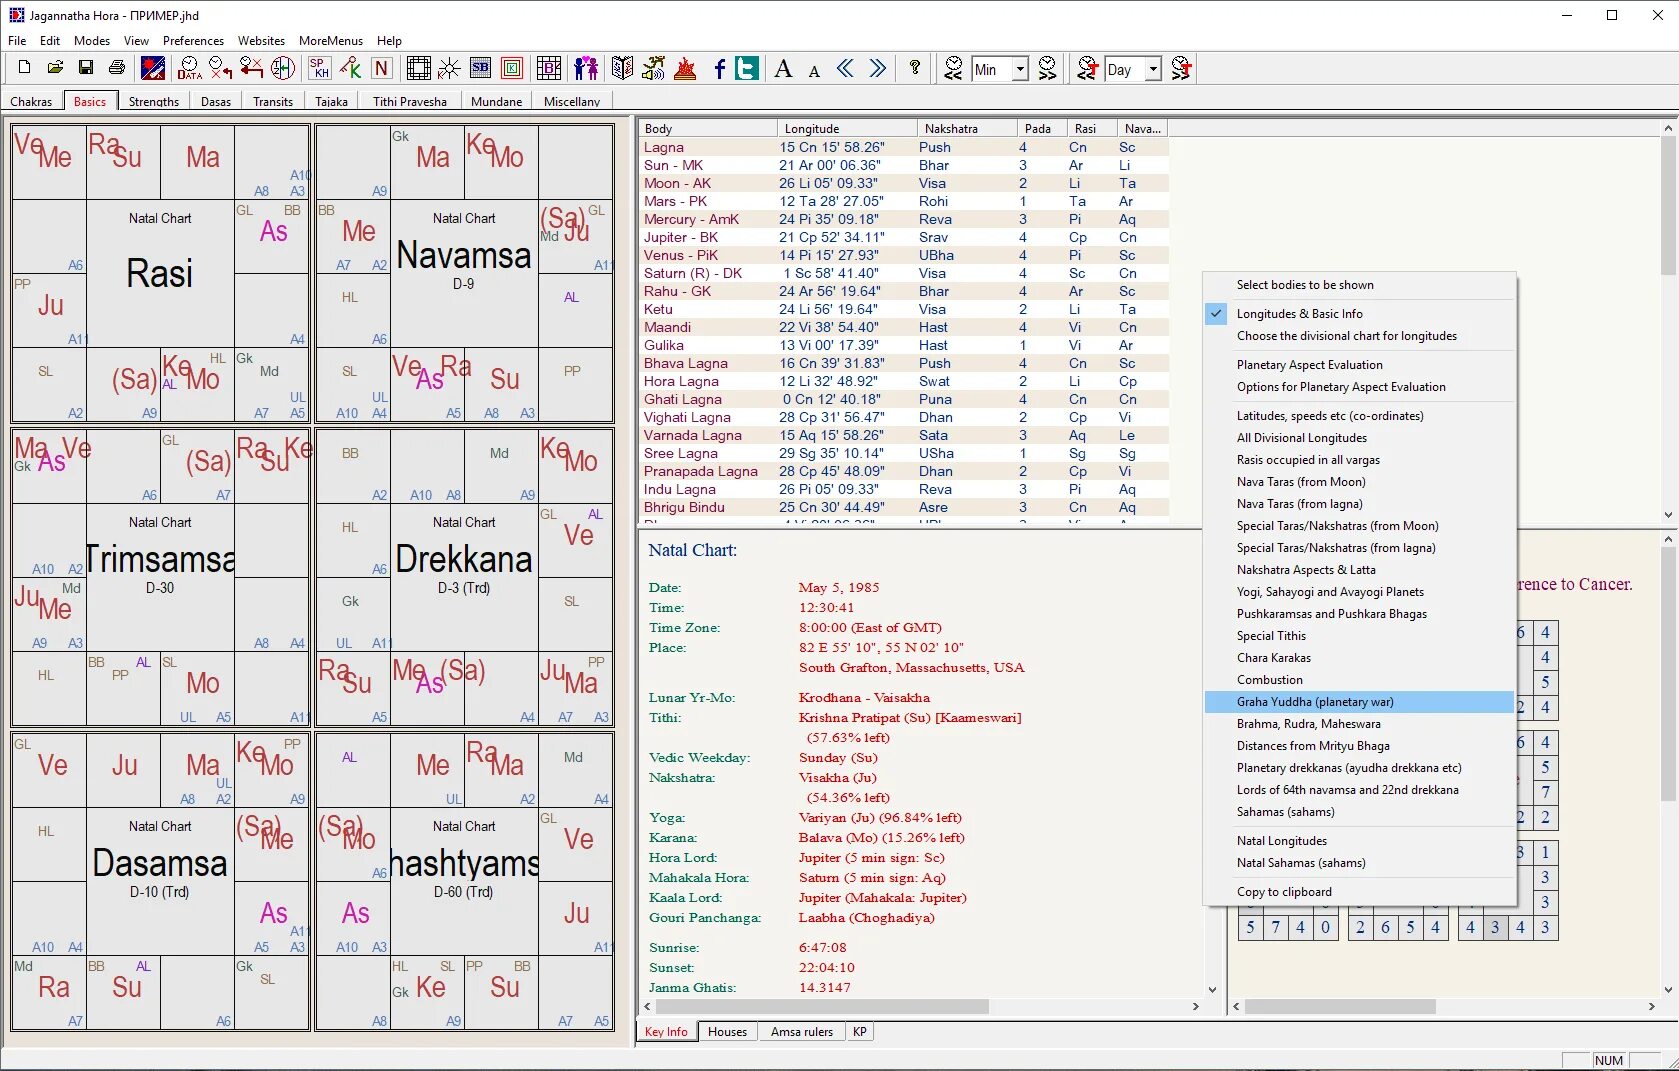The height and width of the screenshot is (1071, 1679).
Task: Click the SP KH toolbar icon
Action: pyautogui.click(x=319, y=68)
